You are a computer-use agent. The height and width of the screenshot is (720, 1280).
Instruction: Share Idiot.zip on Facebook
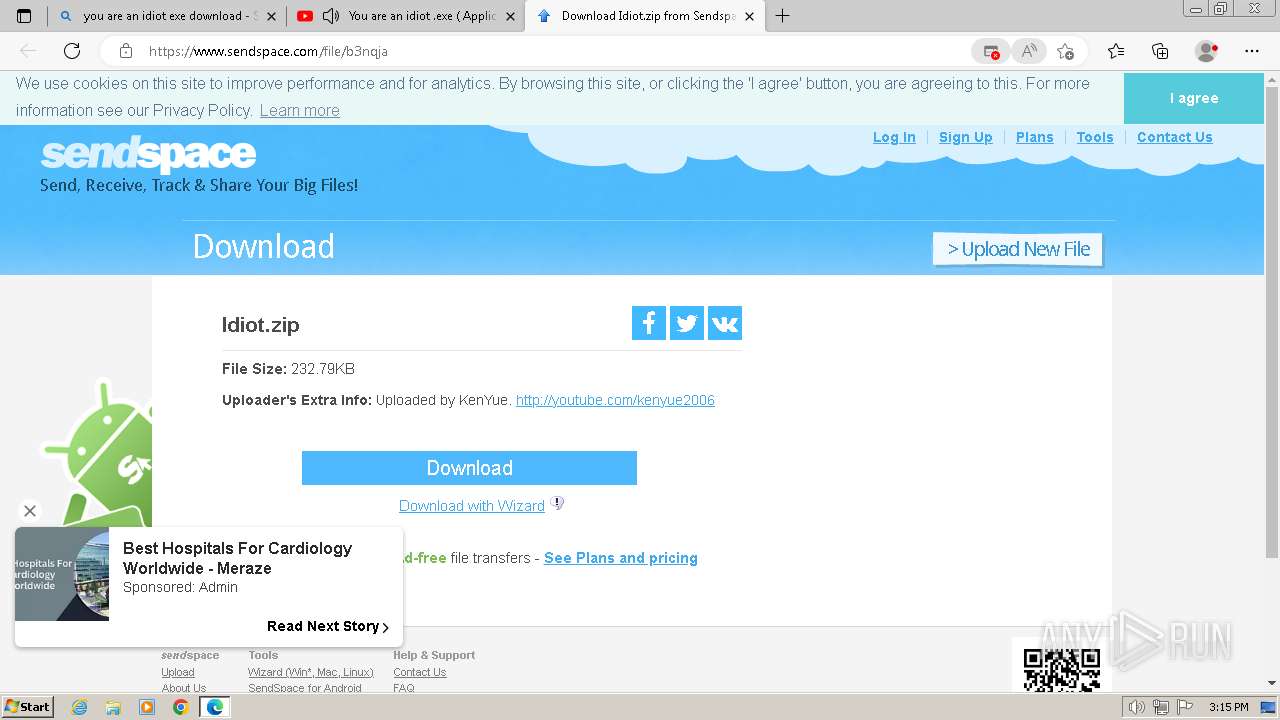tap(649, 323)
